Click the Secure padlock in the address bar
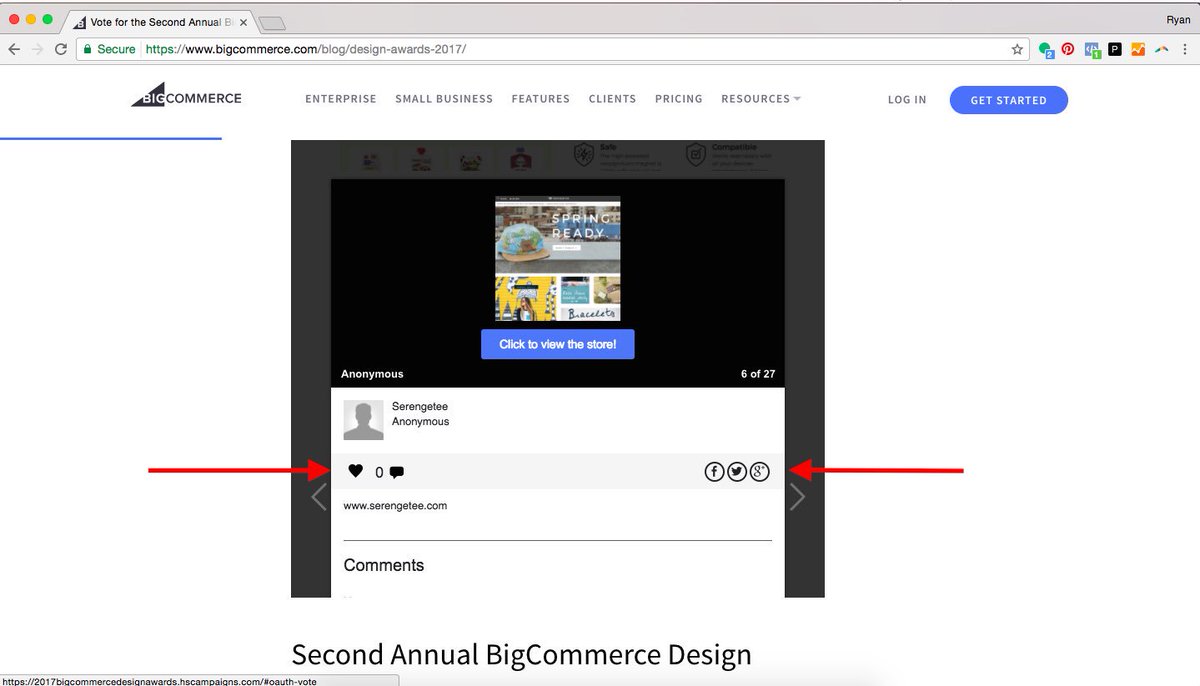 point(89,47)
